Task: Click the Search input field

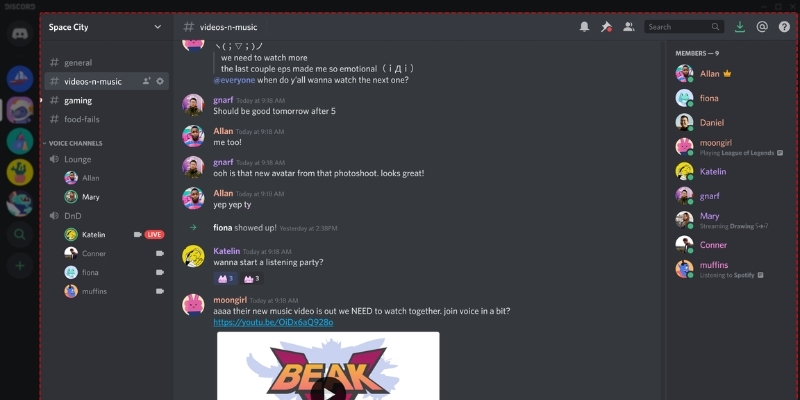Action: (684, 27)
